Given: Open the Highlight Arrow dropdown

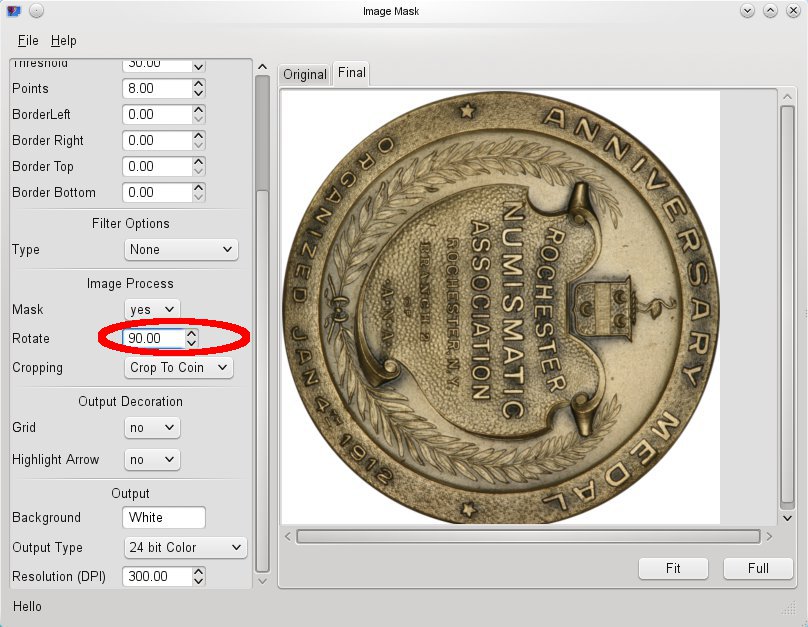Looking at the screenshot, I should pyautogui.click(x=152, y=460).
